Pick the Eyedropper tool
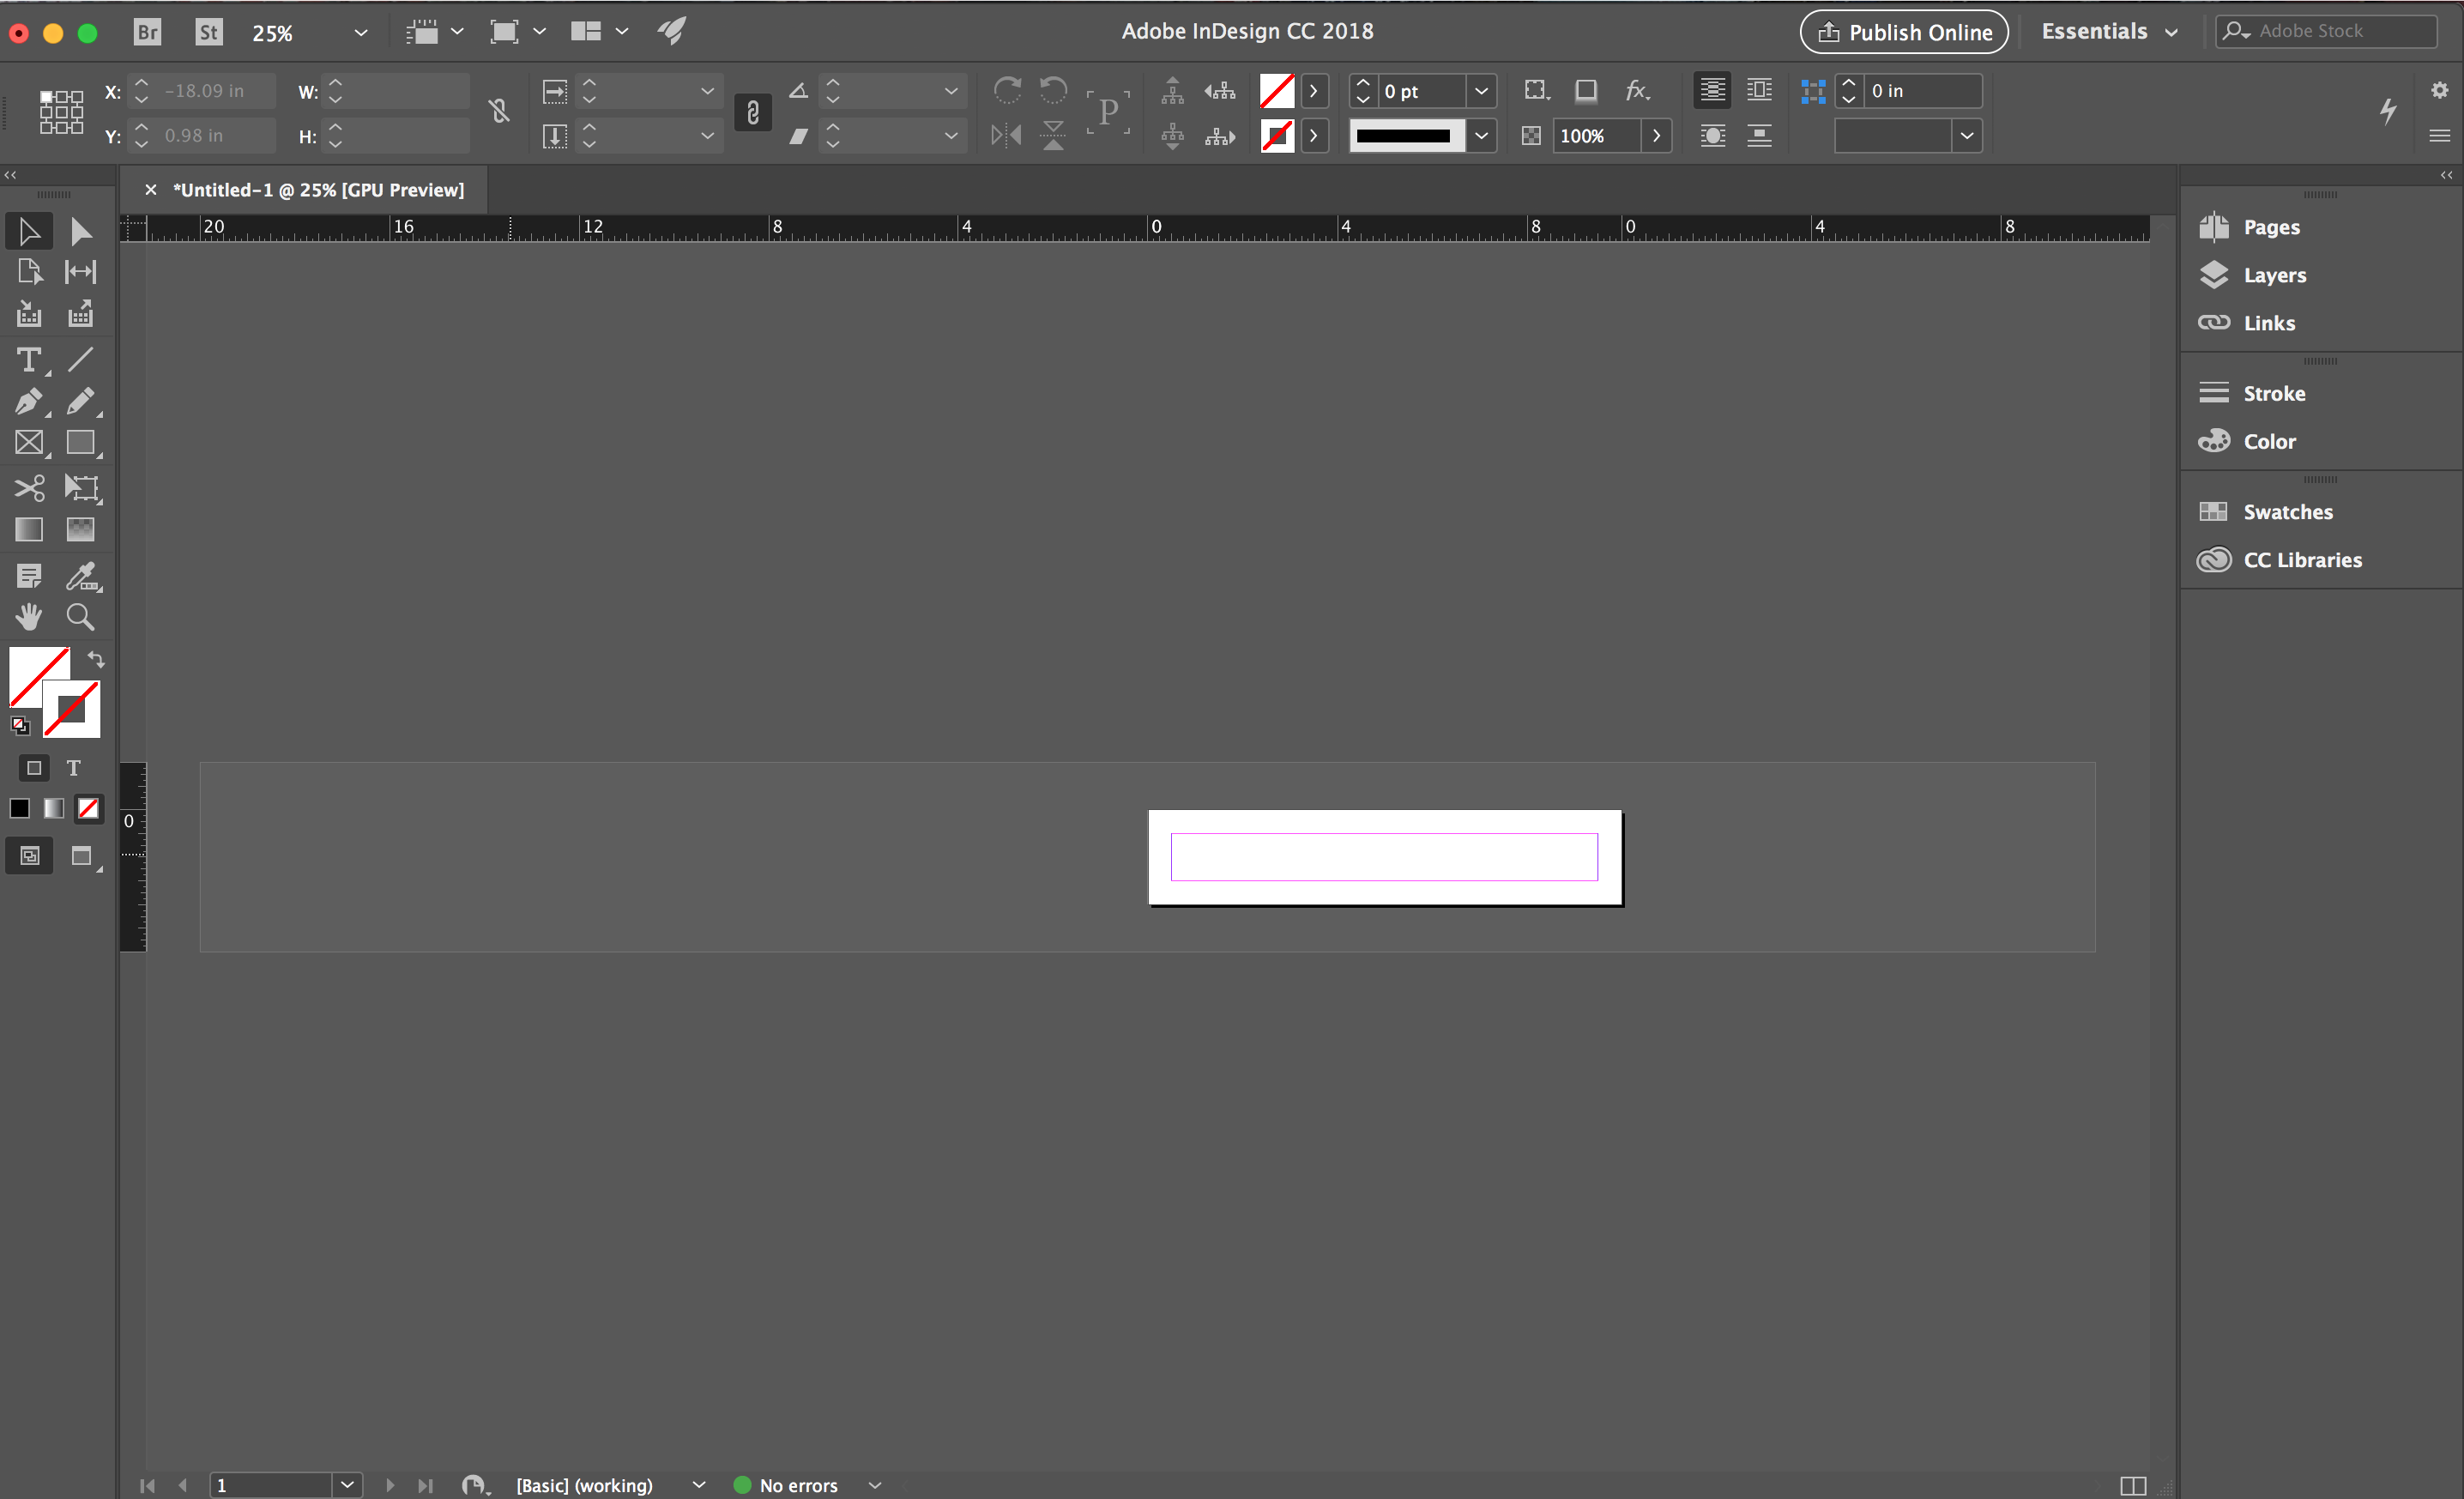Image resolution: width=2464 pixels, height=1499 pixels. click(x=80, y=575)
